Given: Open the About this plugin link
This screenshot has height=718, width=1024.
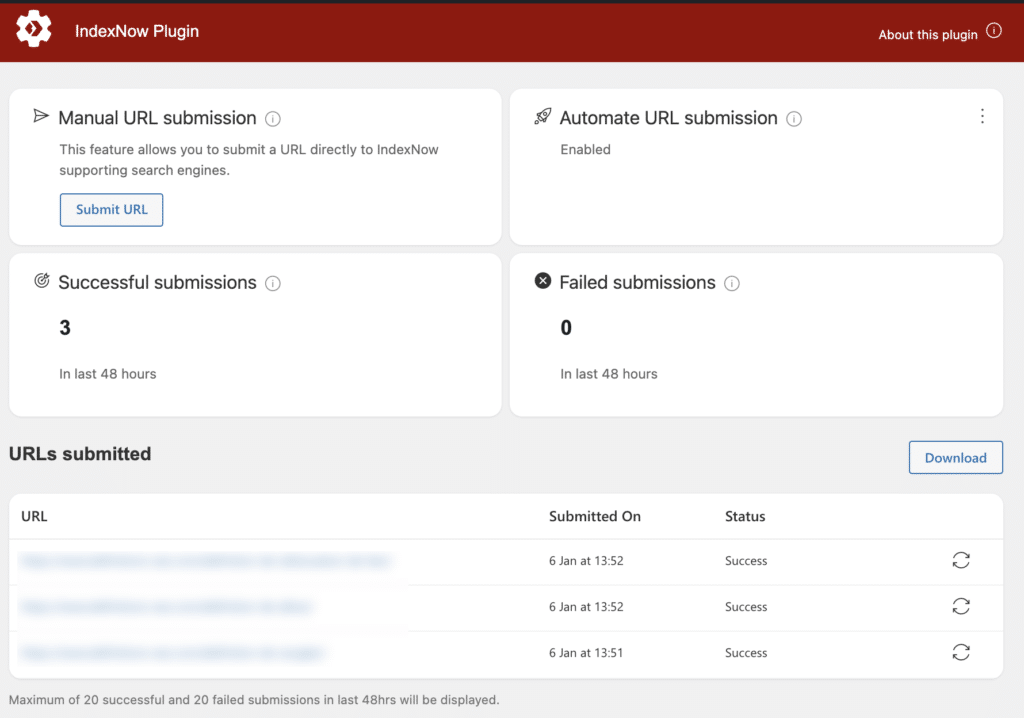Looking at the screenshot, I should 927,34.
